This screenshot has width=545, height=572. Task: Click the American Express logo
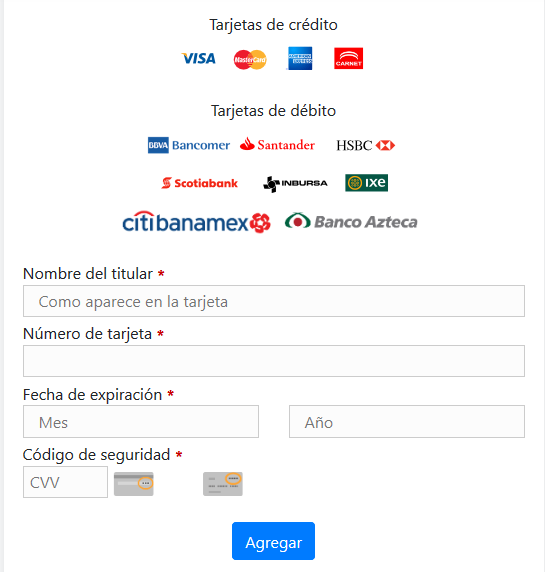(300, 58)
